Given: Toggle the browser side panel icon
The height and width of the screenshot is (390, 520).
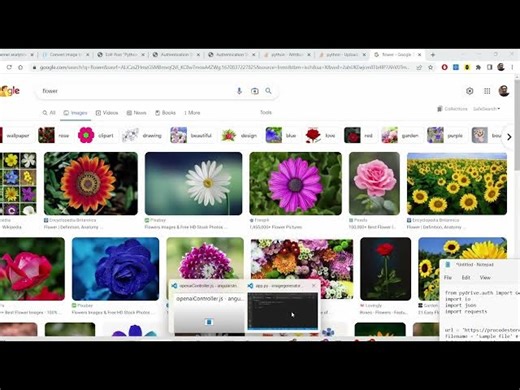Looking at the screenshot, I should pos(489,67).
